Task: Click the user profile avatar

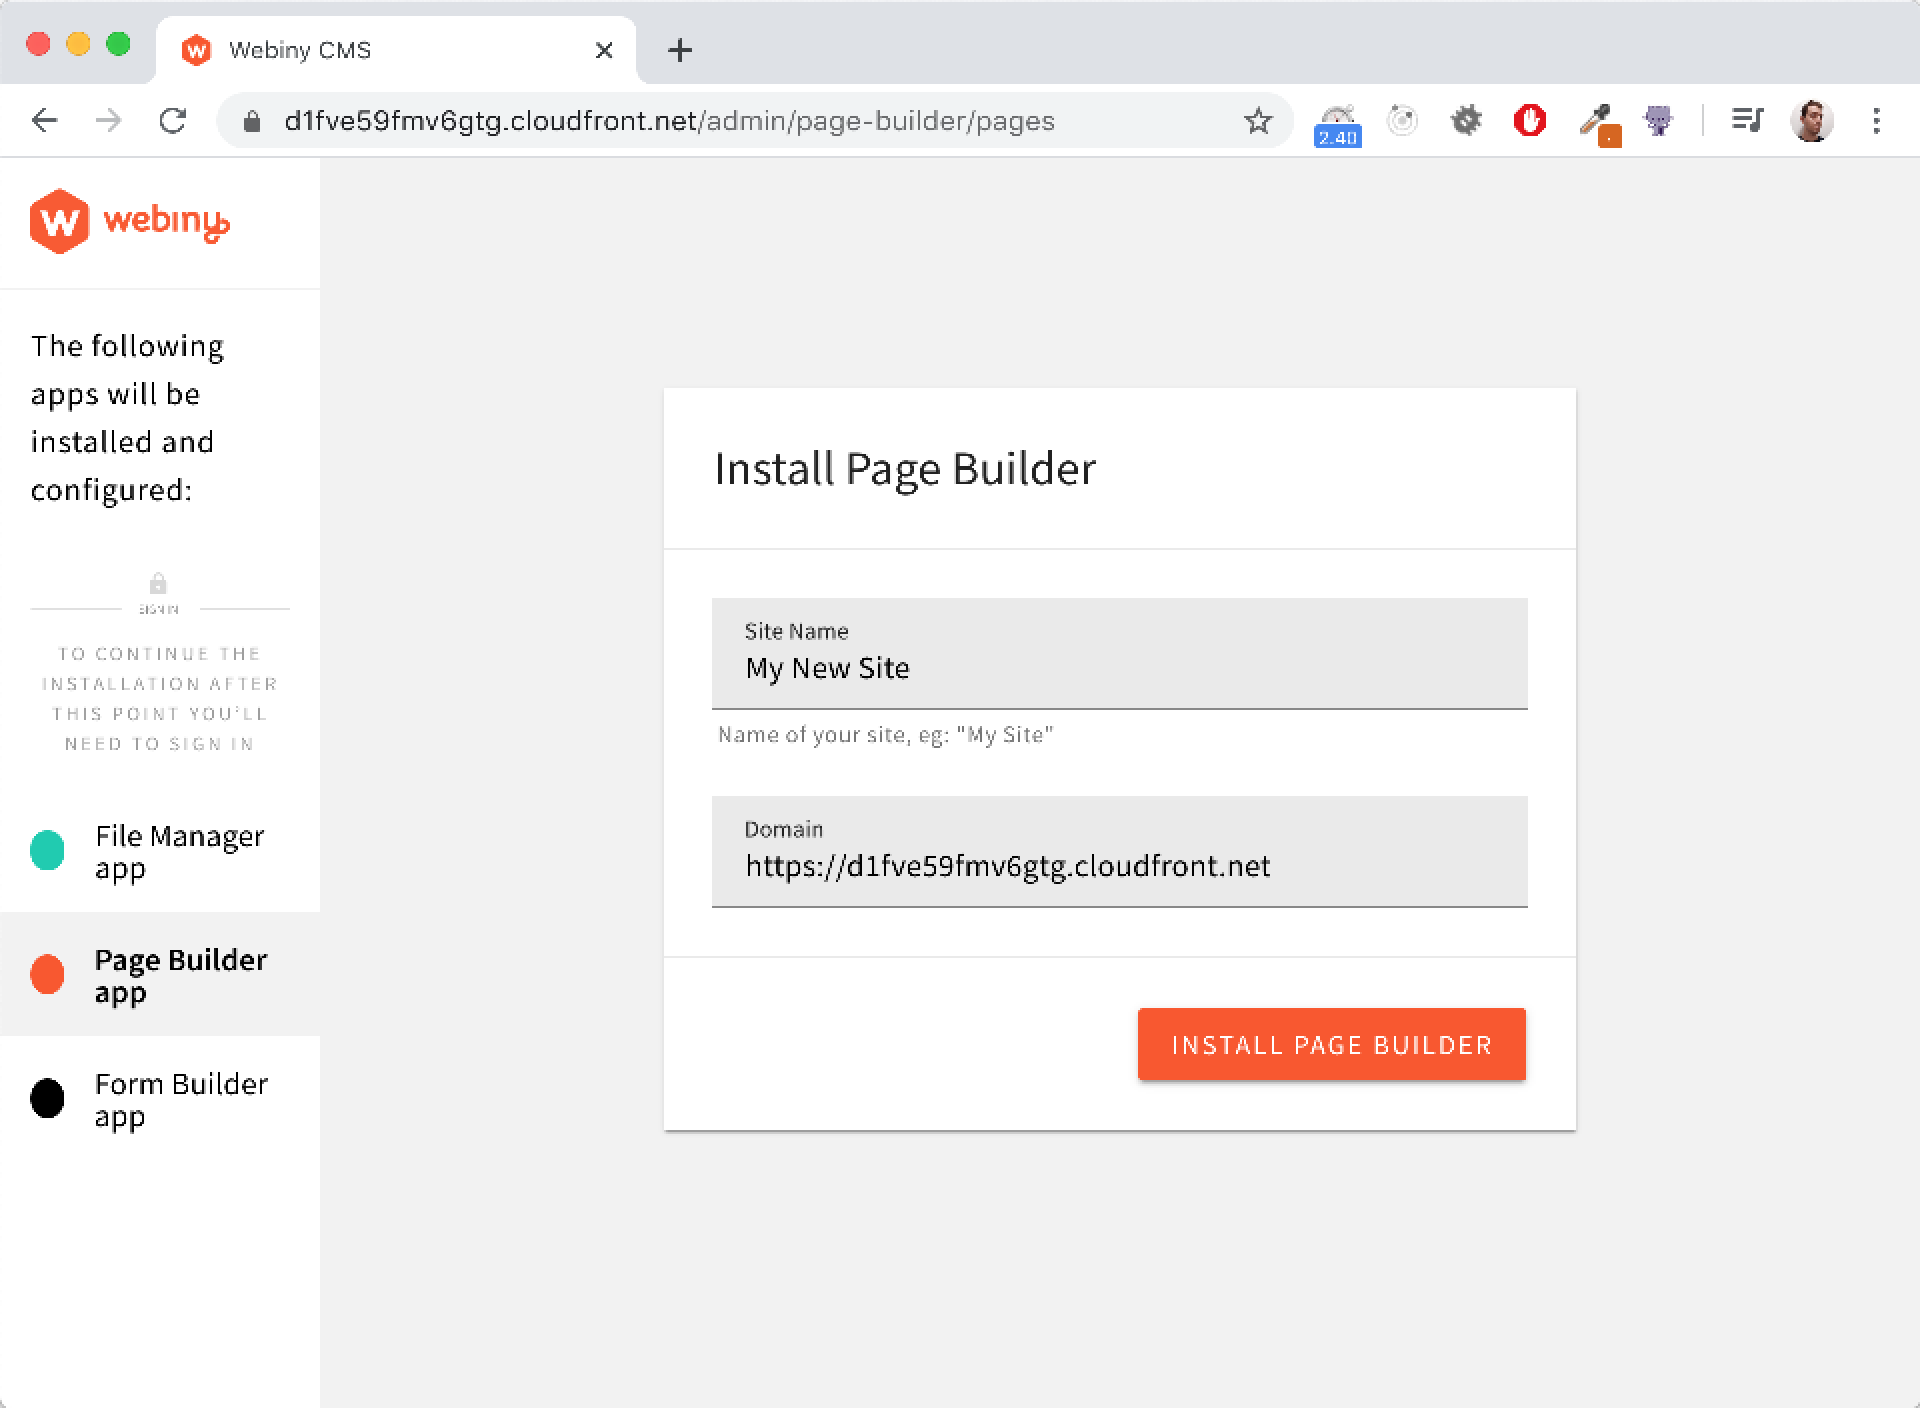Action: pyautogui.click(x=1811, y=121)
